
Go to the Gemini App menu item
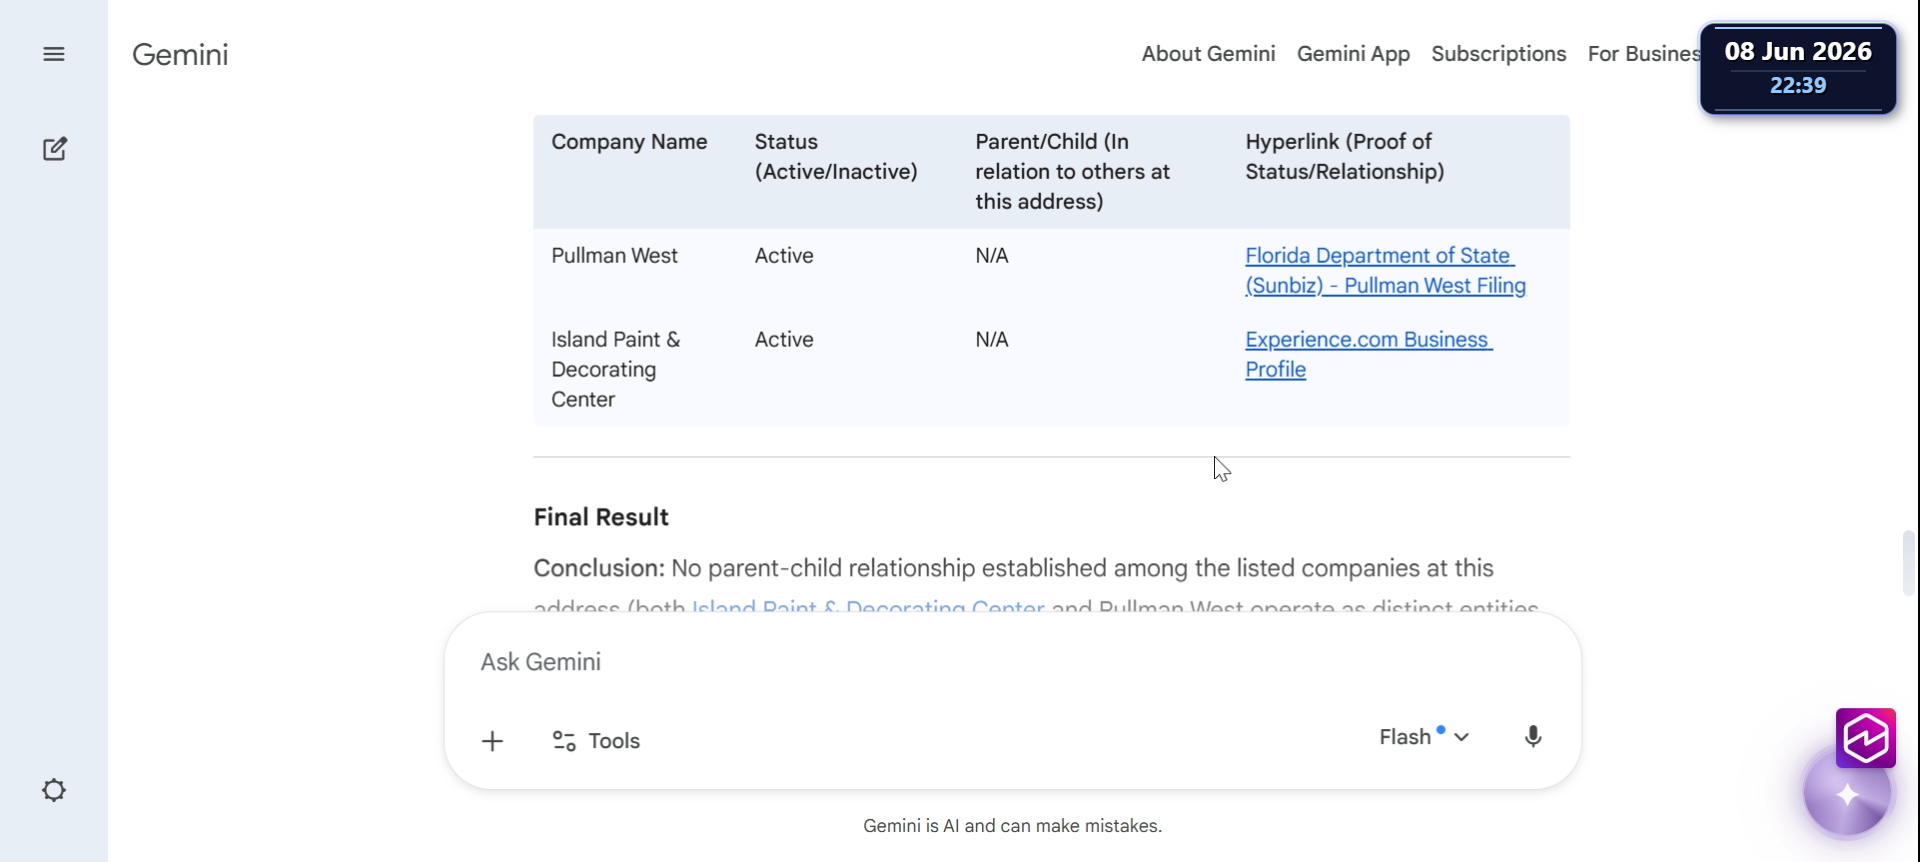click(1353, 54)
